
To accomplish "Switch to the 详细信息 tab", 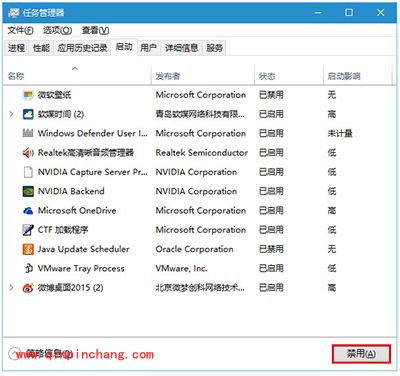I will coord(181,48).
